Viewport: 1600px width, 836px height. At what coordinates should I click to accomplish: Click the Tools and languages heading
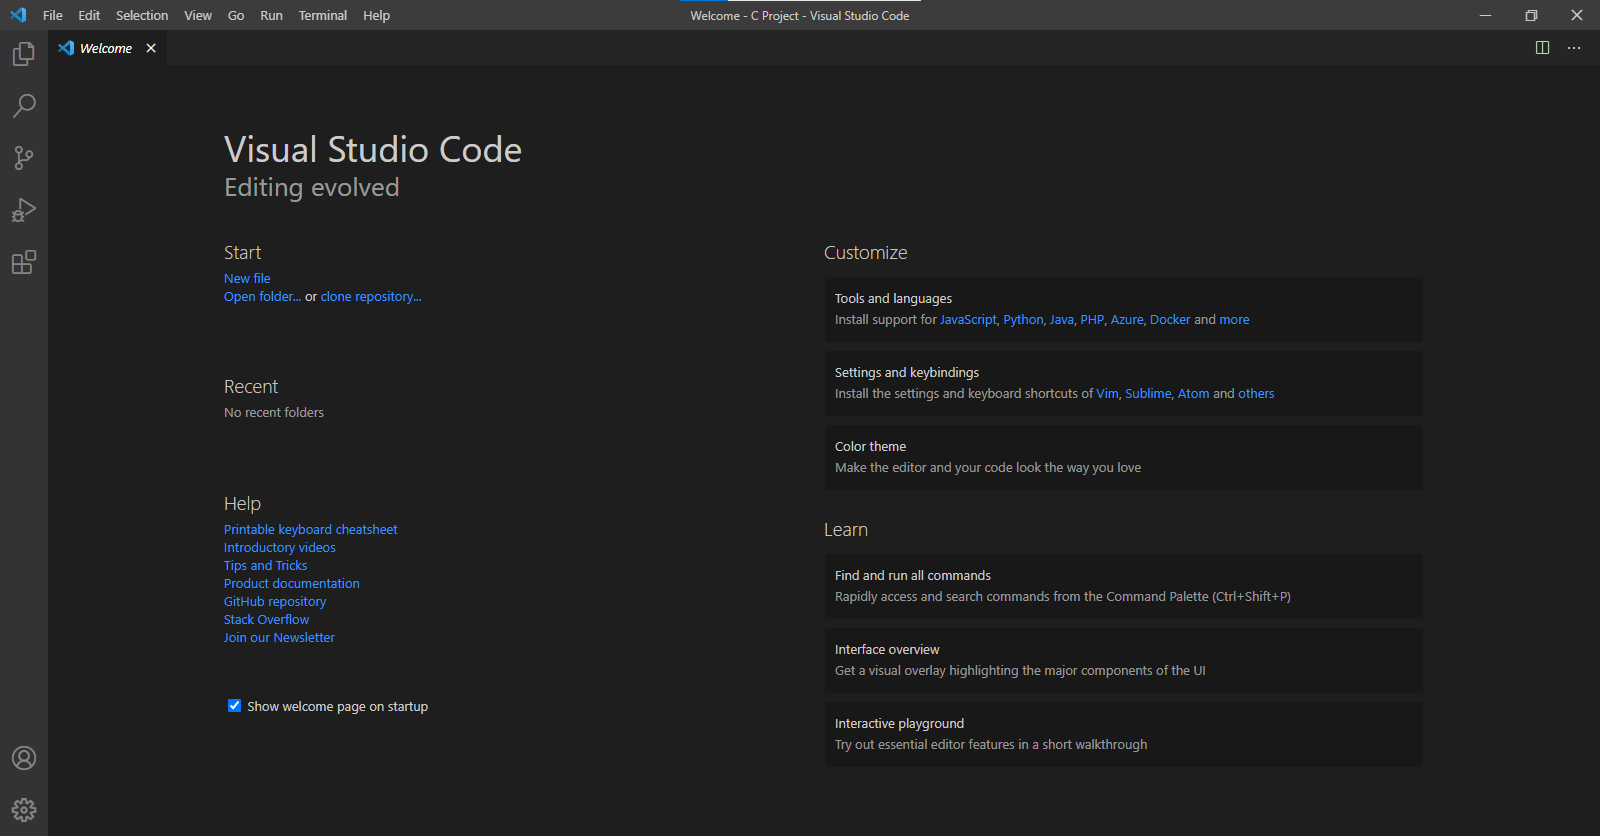pyautogui.click(x=893, y=298)
